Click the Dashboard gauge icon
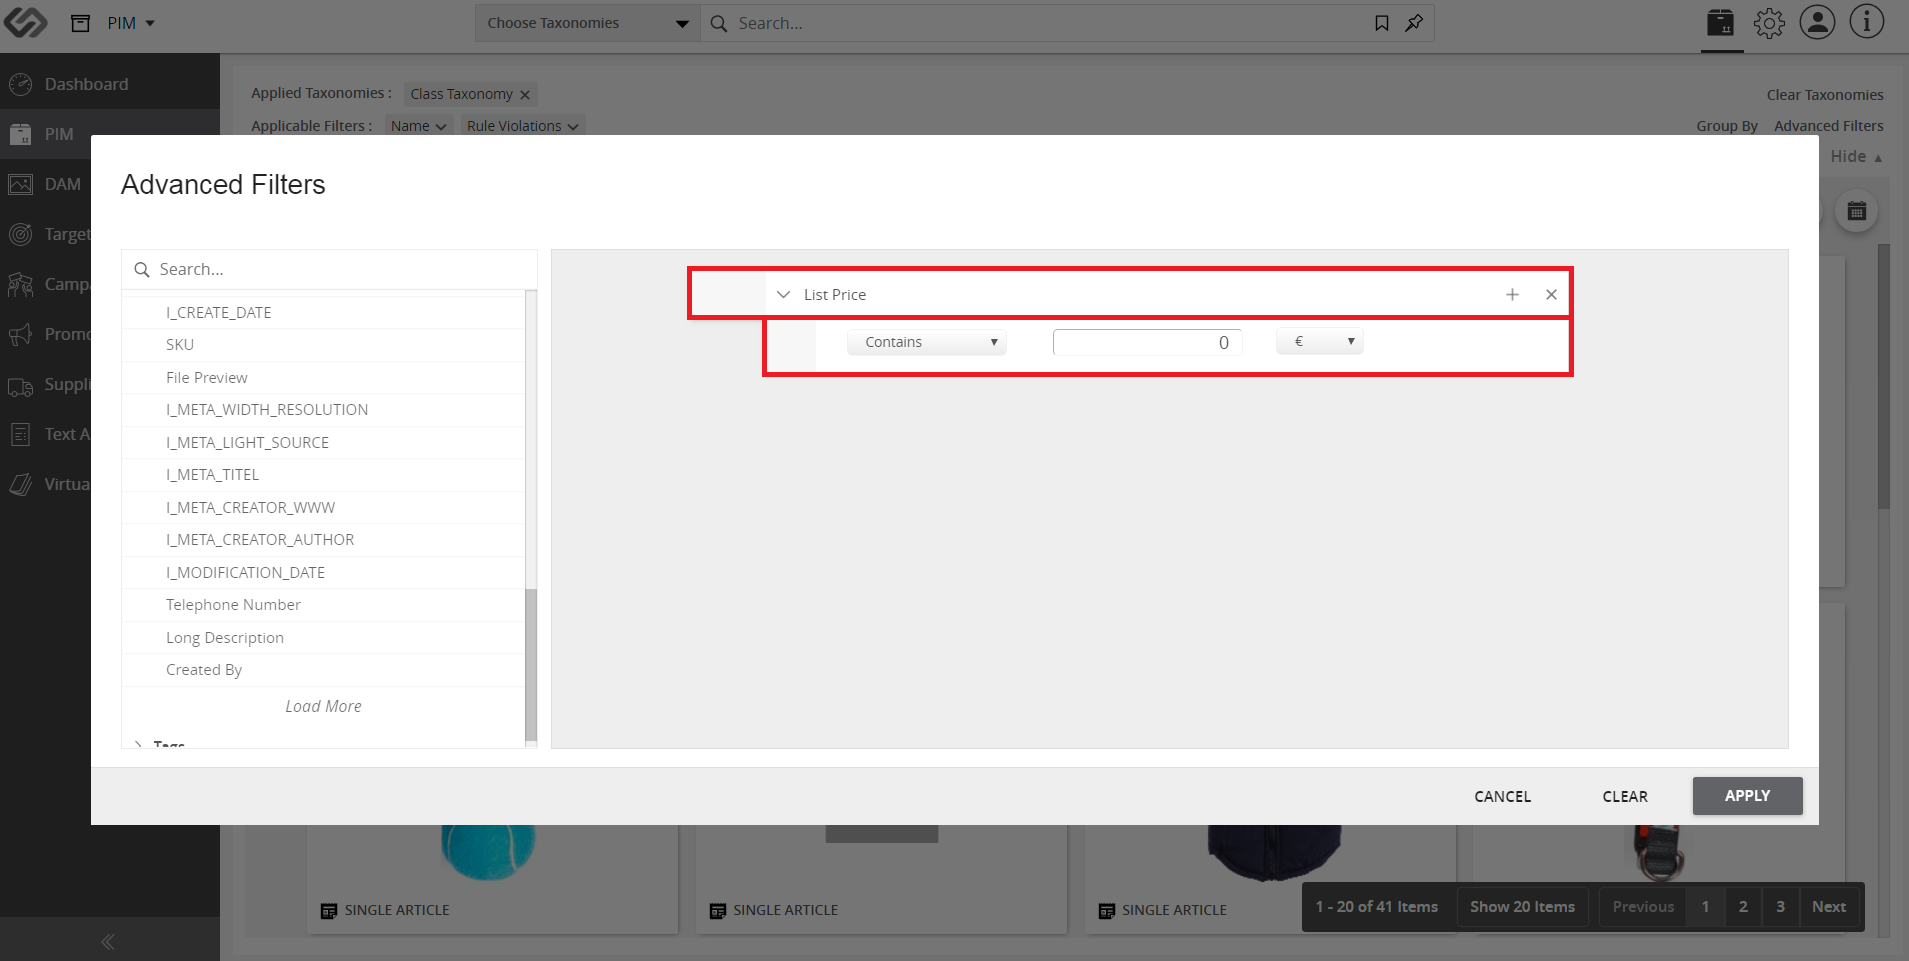The height and width of the screenshot is (961, 1909). pos(21,84)
